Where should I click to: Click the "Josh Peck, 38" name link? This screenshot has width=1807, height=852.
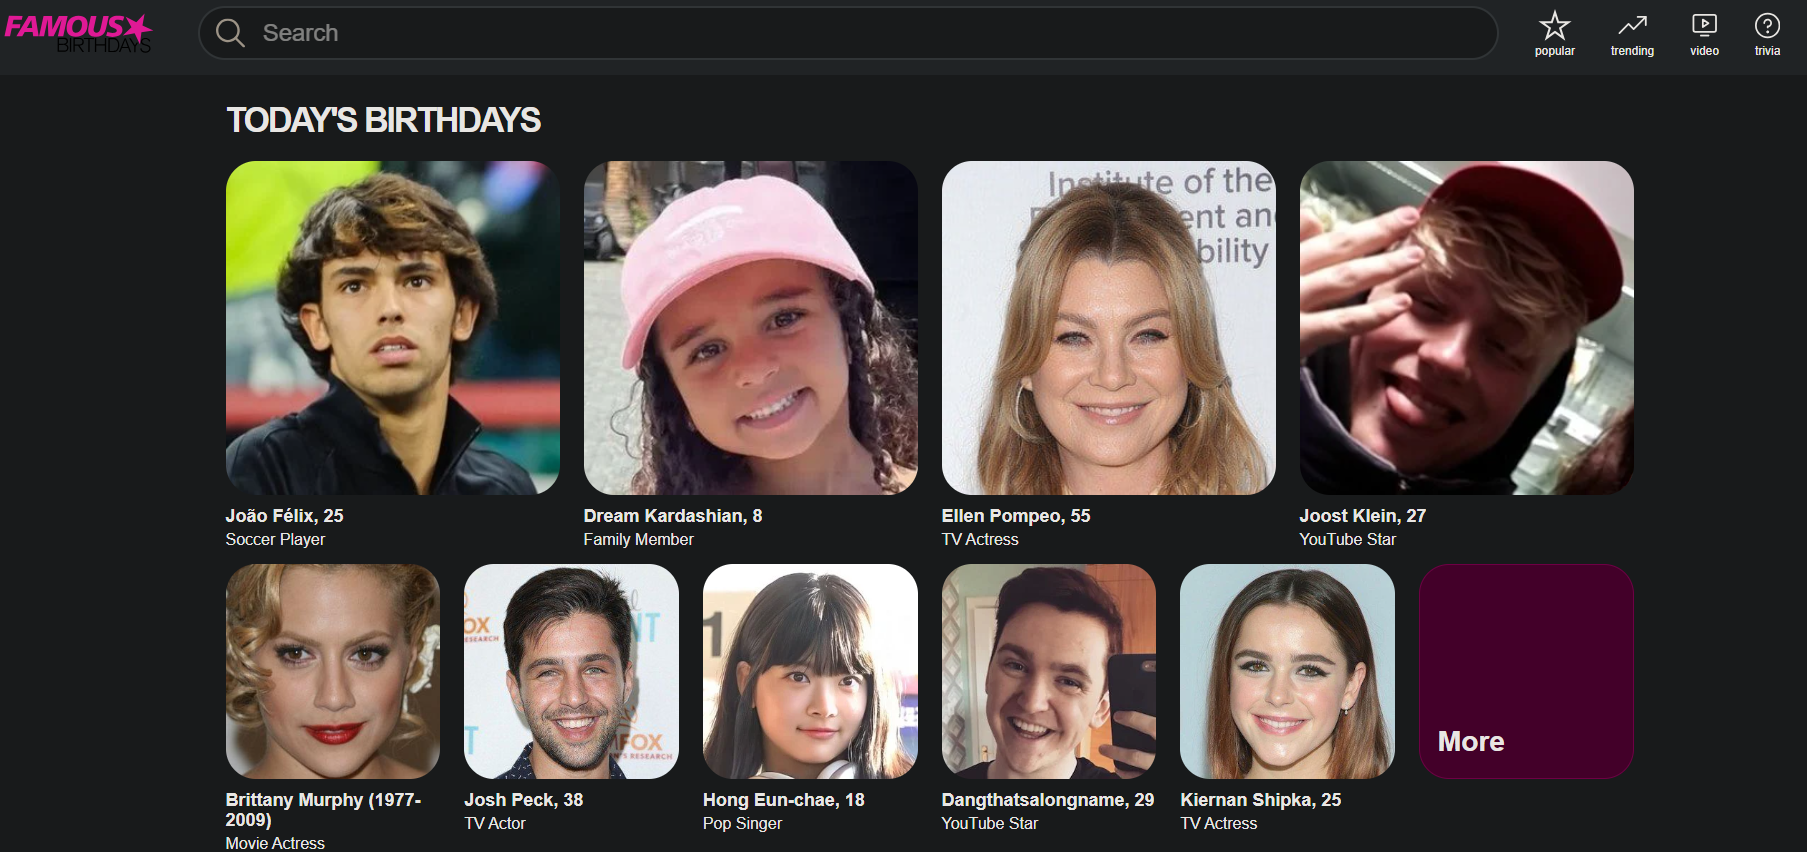click(x=523, y=800)
